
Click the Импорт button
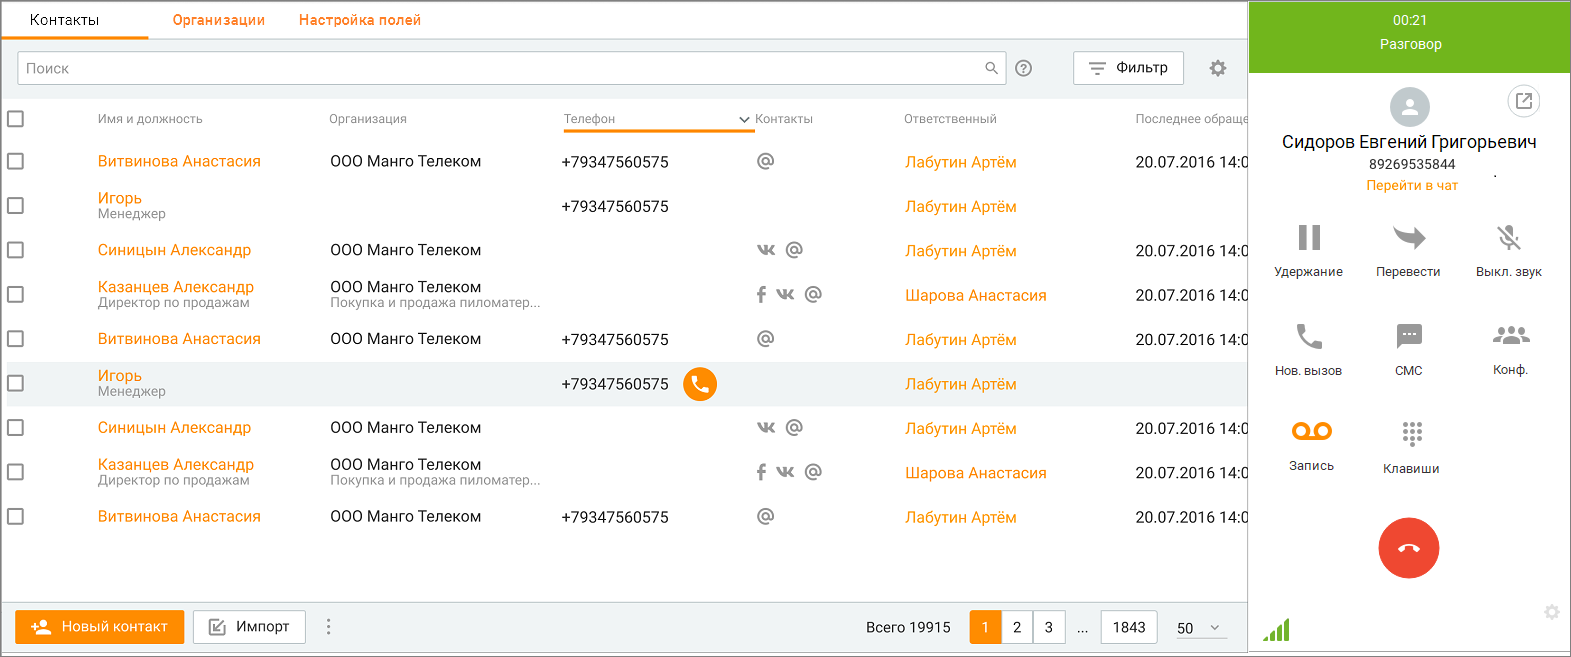pyautogui.click(x=249, y=627)
